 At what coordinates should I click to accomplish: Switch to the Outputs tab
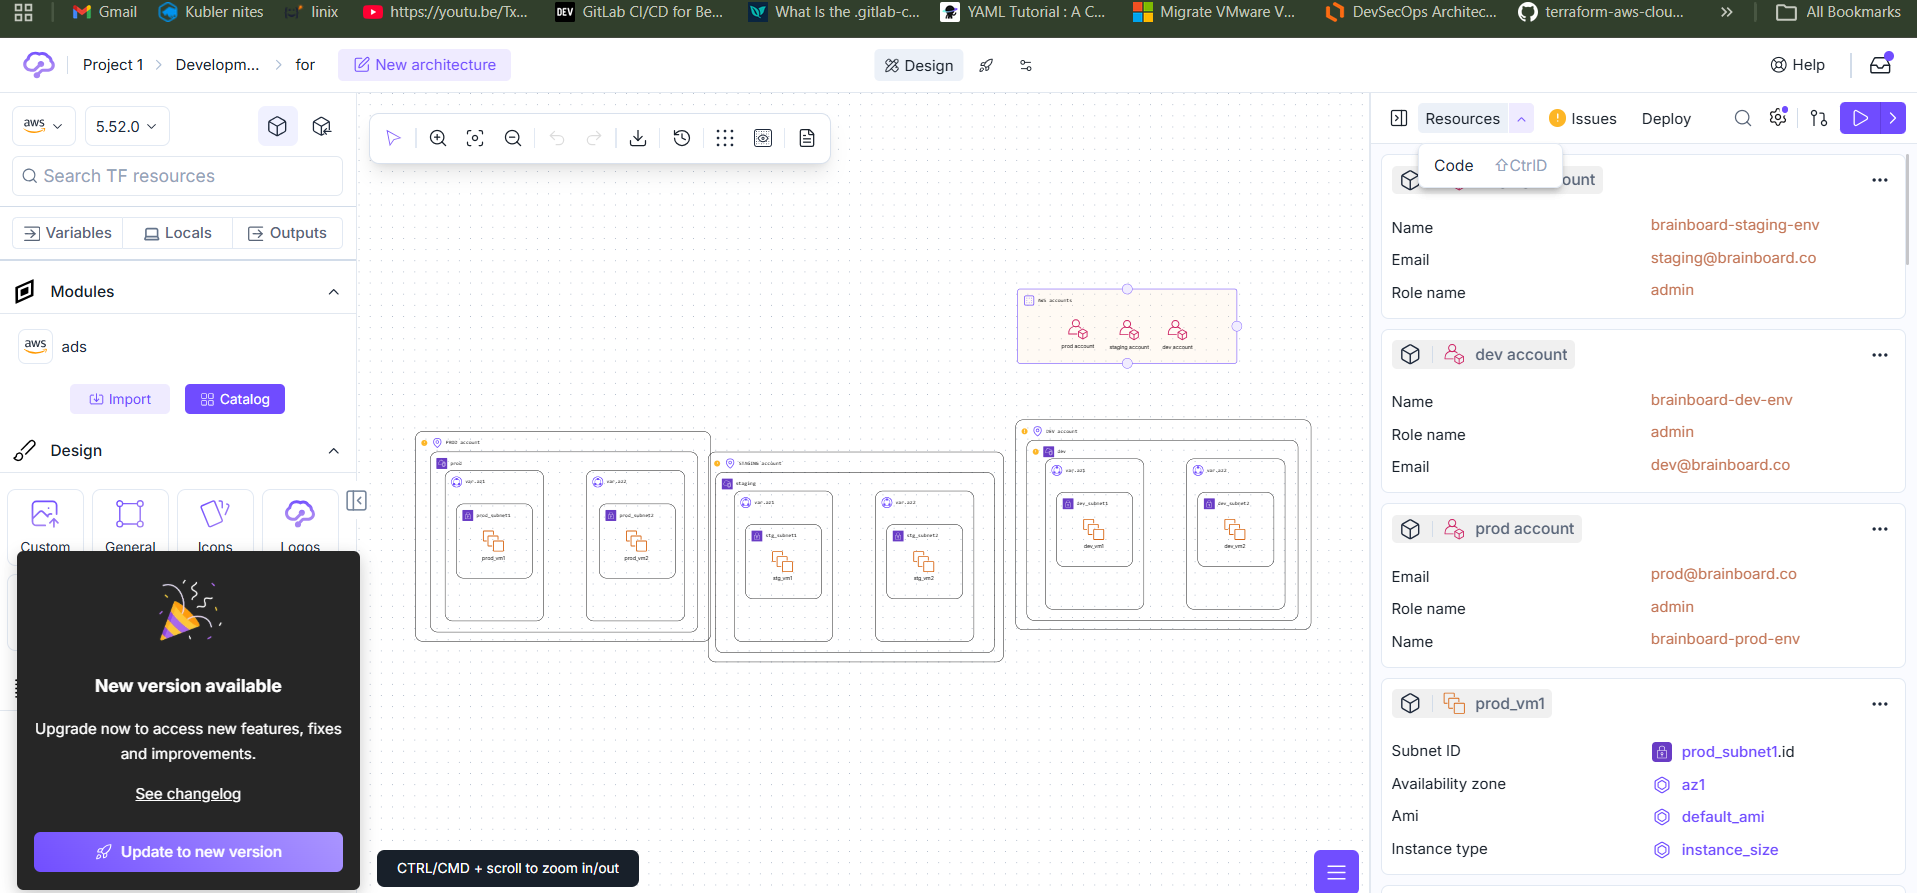pos(288,233)
